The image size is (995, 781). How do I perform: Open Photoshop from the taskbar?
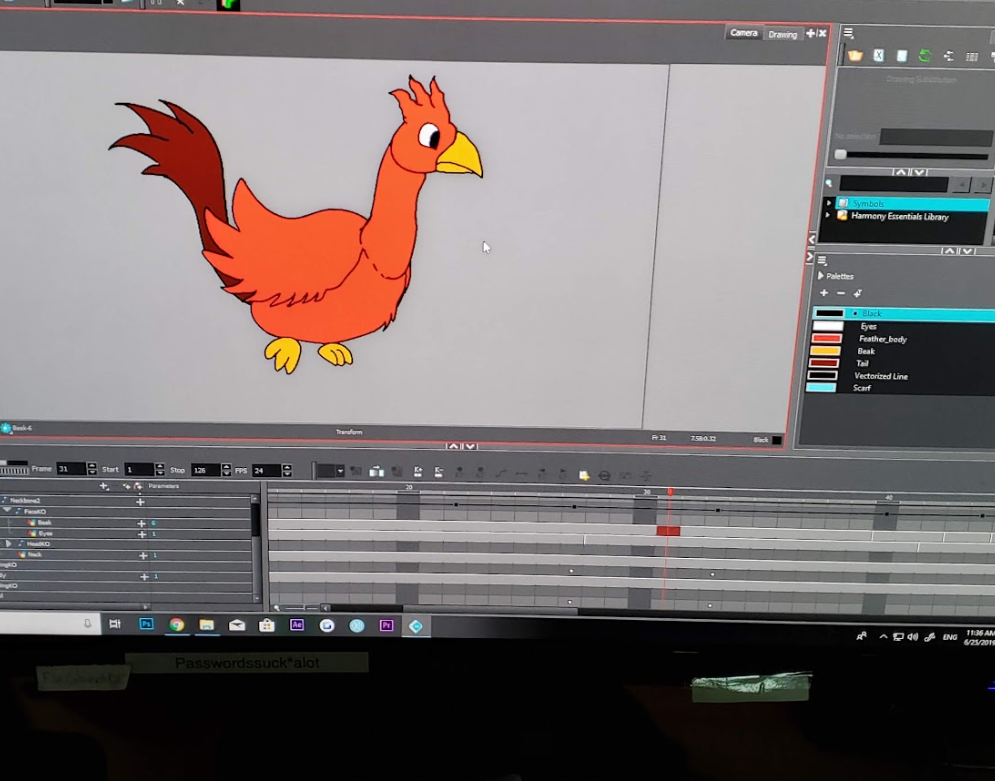tap(146, 624)
